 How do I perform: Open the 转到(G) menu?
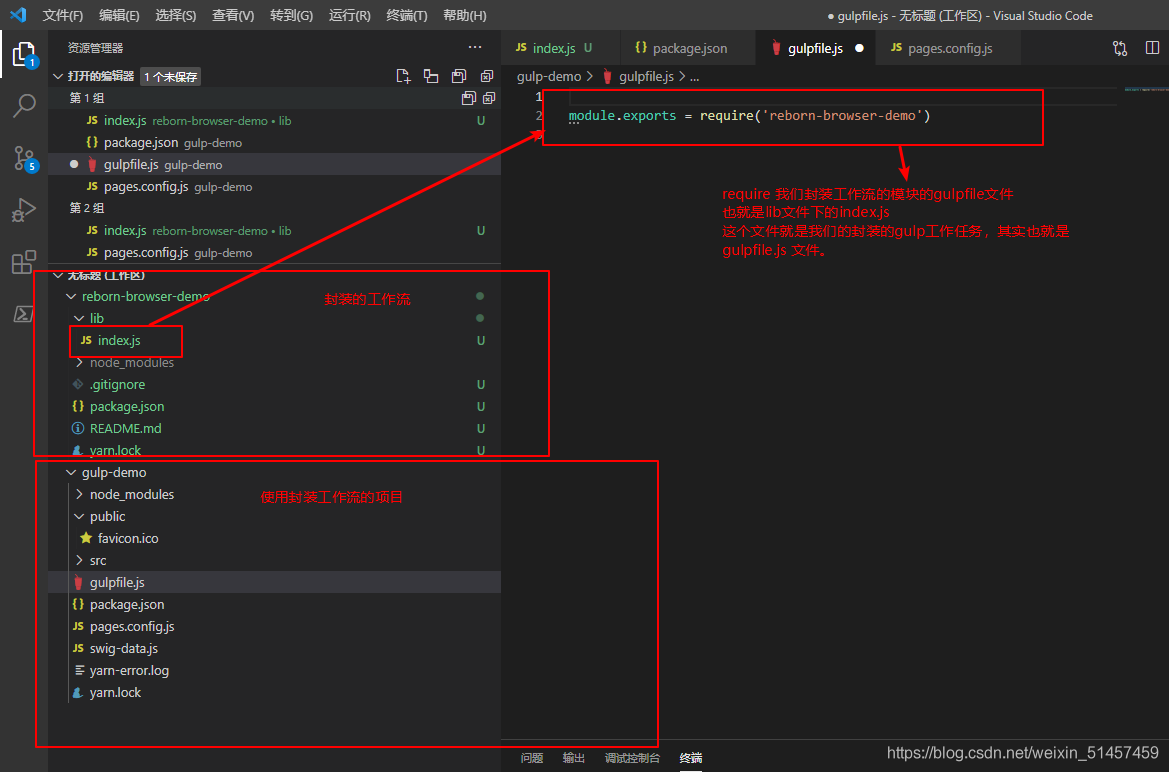(291, 15)
